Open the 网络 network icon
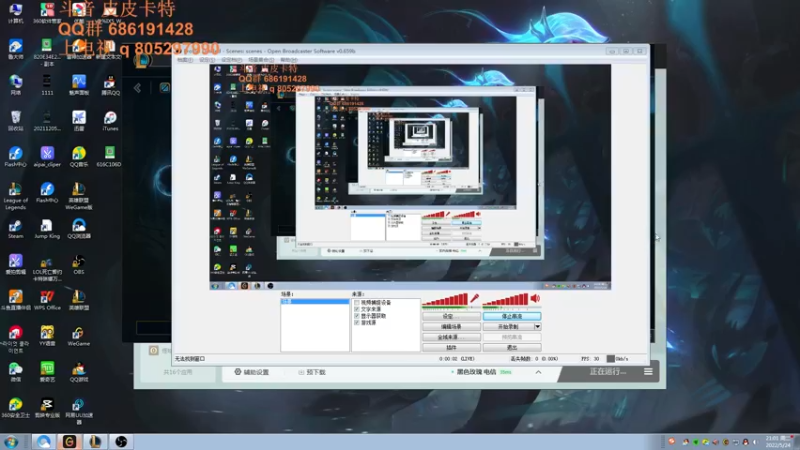Viewport: 800px width, 450px height. coord(15,86)
